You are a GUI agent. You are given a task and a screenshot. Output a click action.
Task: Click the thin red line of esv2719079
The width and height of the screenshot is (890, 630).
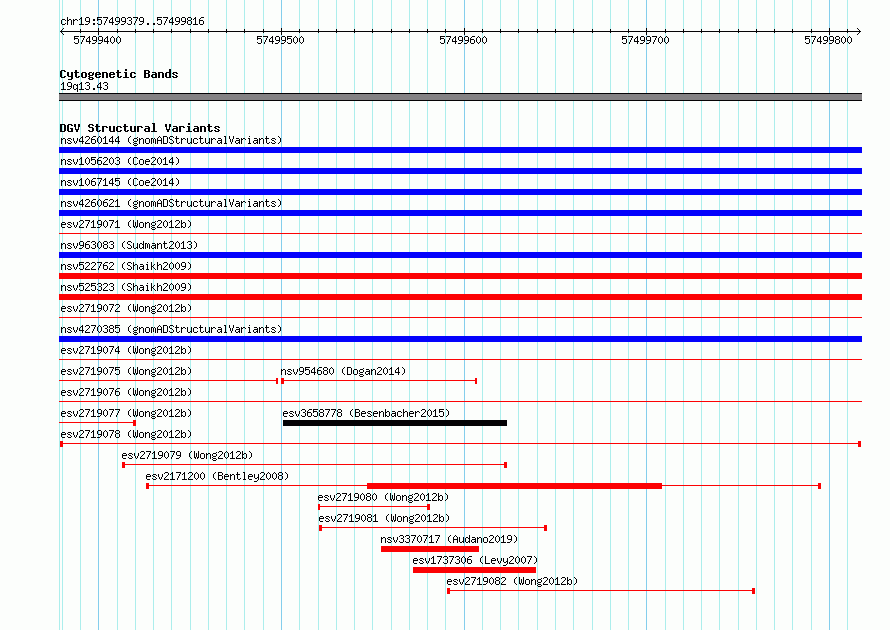click(x=314, y=465)
